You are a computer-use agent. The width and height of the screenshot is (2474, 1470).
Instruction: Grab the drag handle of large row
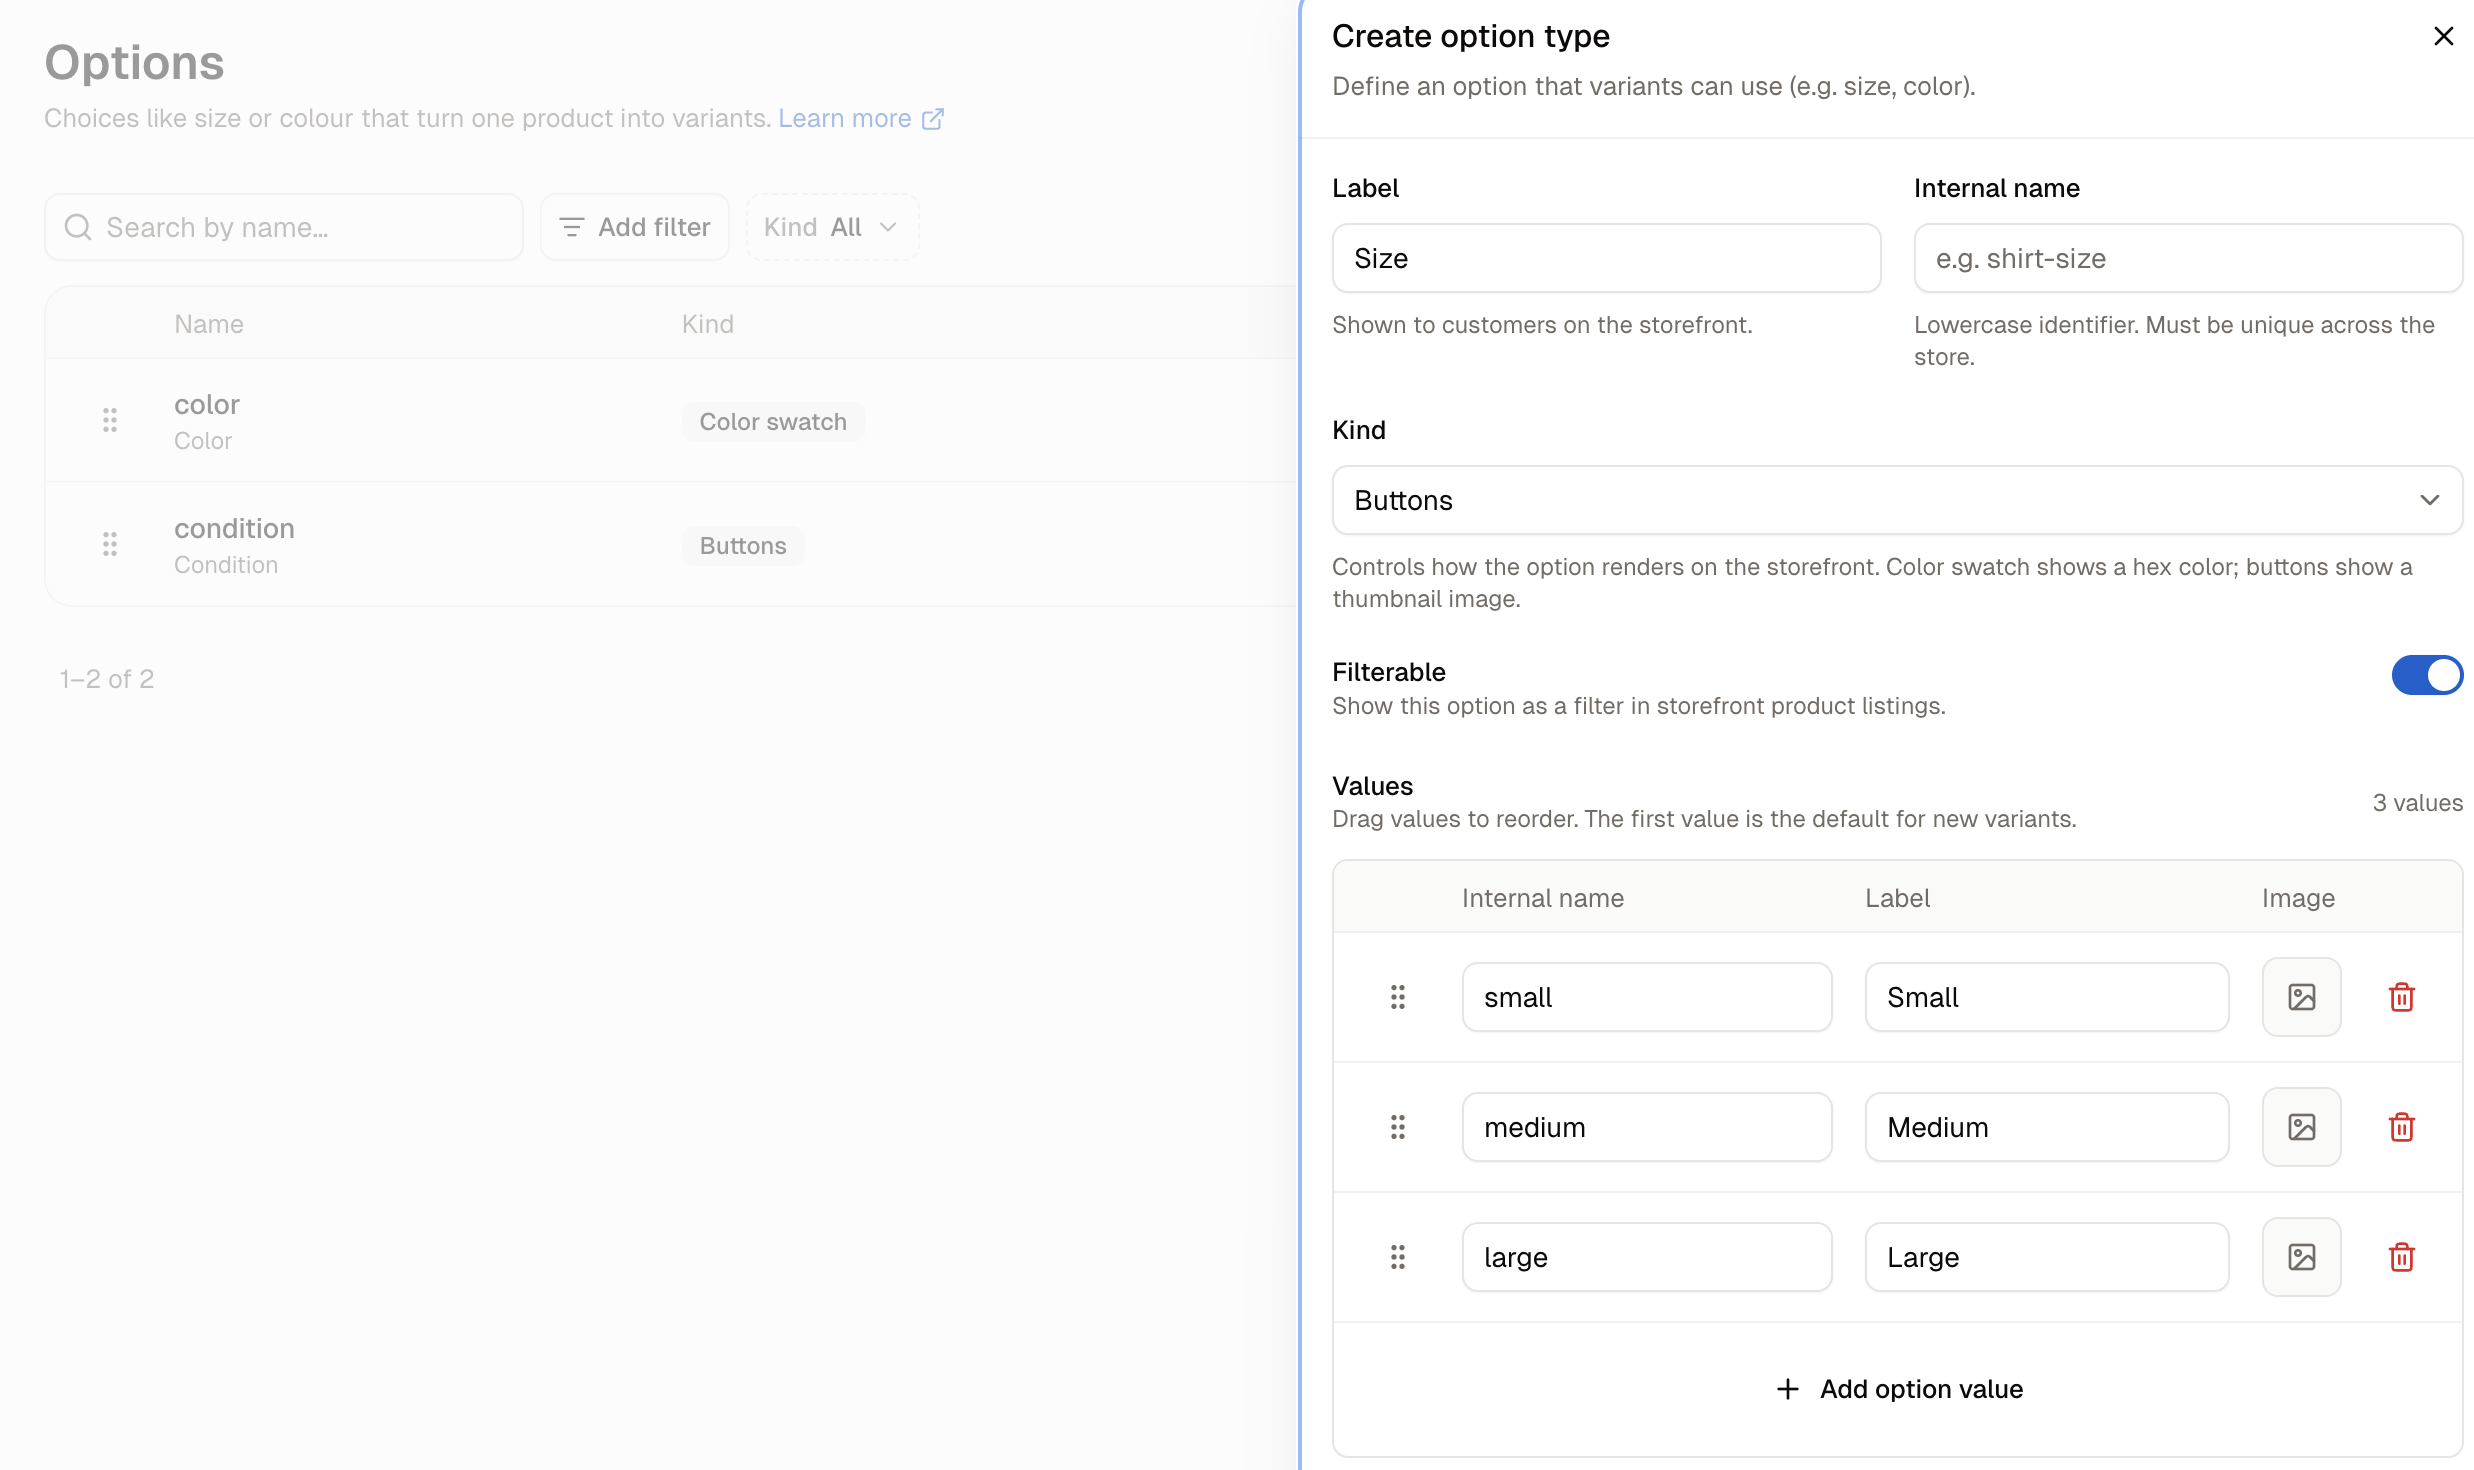tap(1397, 1257)
